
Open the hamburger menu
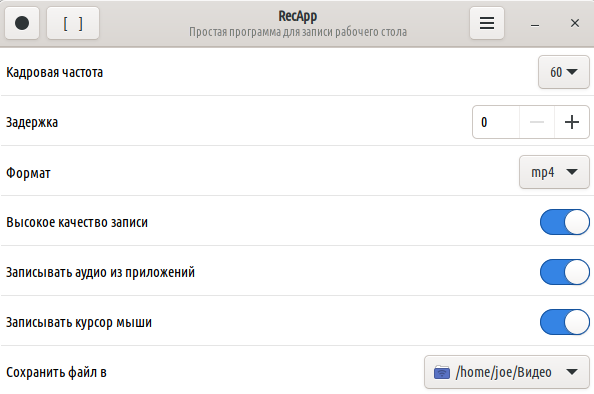click(x=487, y=23)
